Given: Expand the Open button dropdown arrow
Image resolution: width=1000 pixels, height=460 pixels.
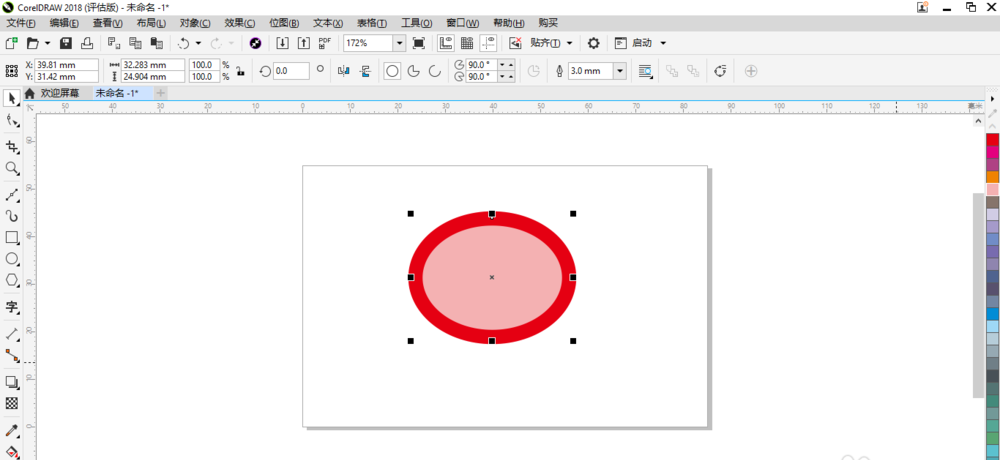Looking at the screenshot, I should 48,43.
